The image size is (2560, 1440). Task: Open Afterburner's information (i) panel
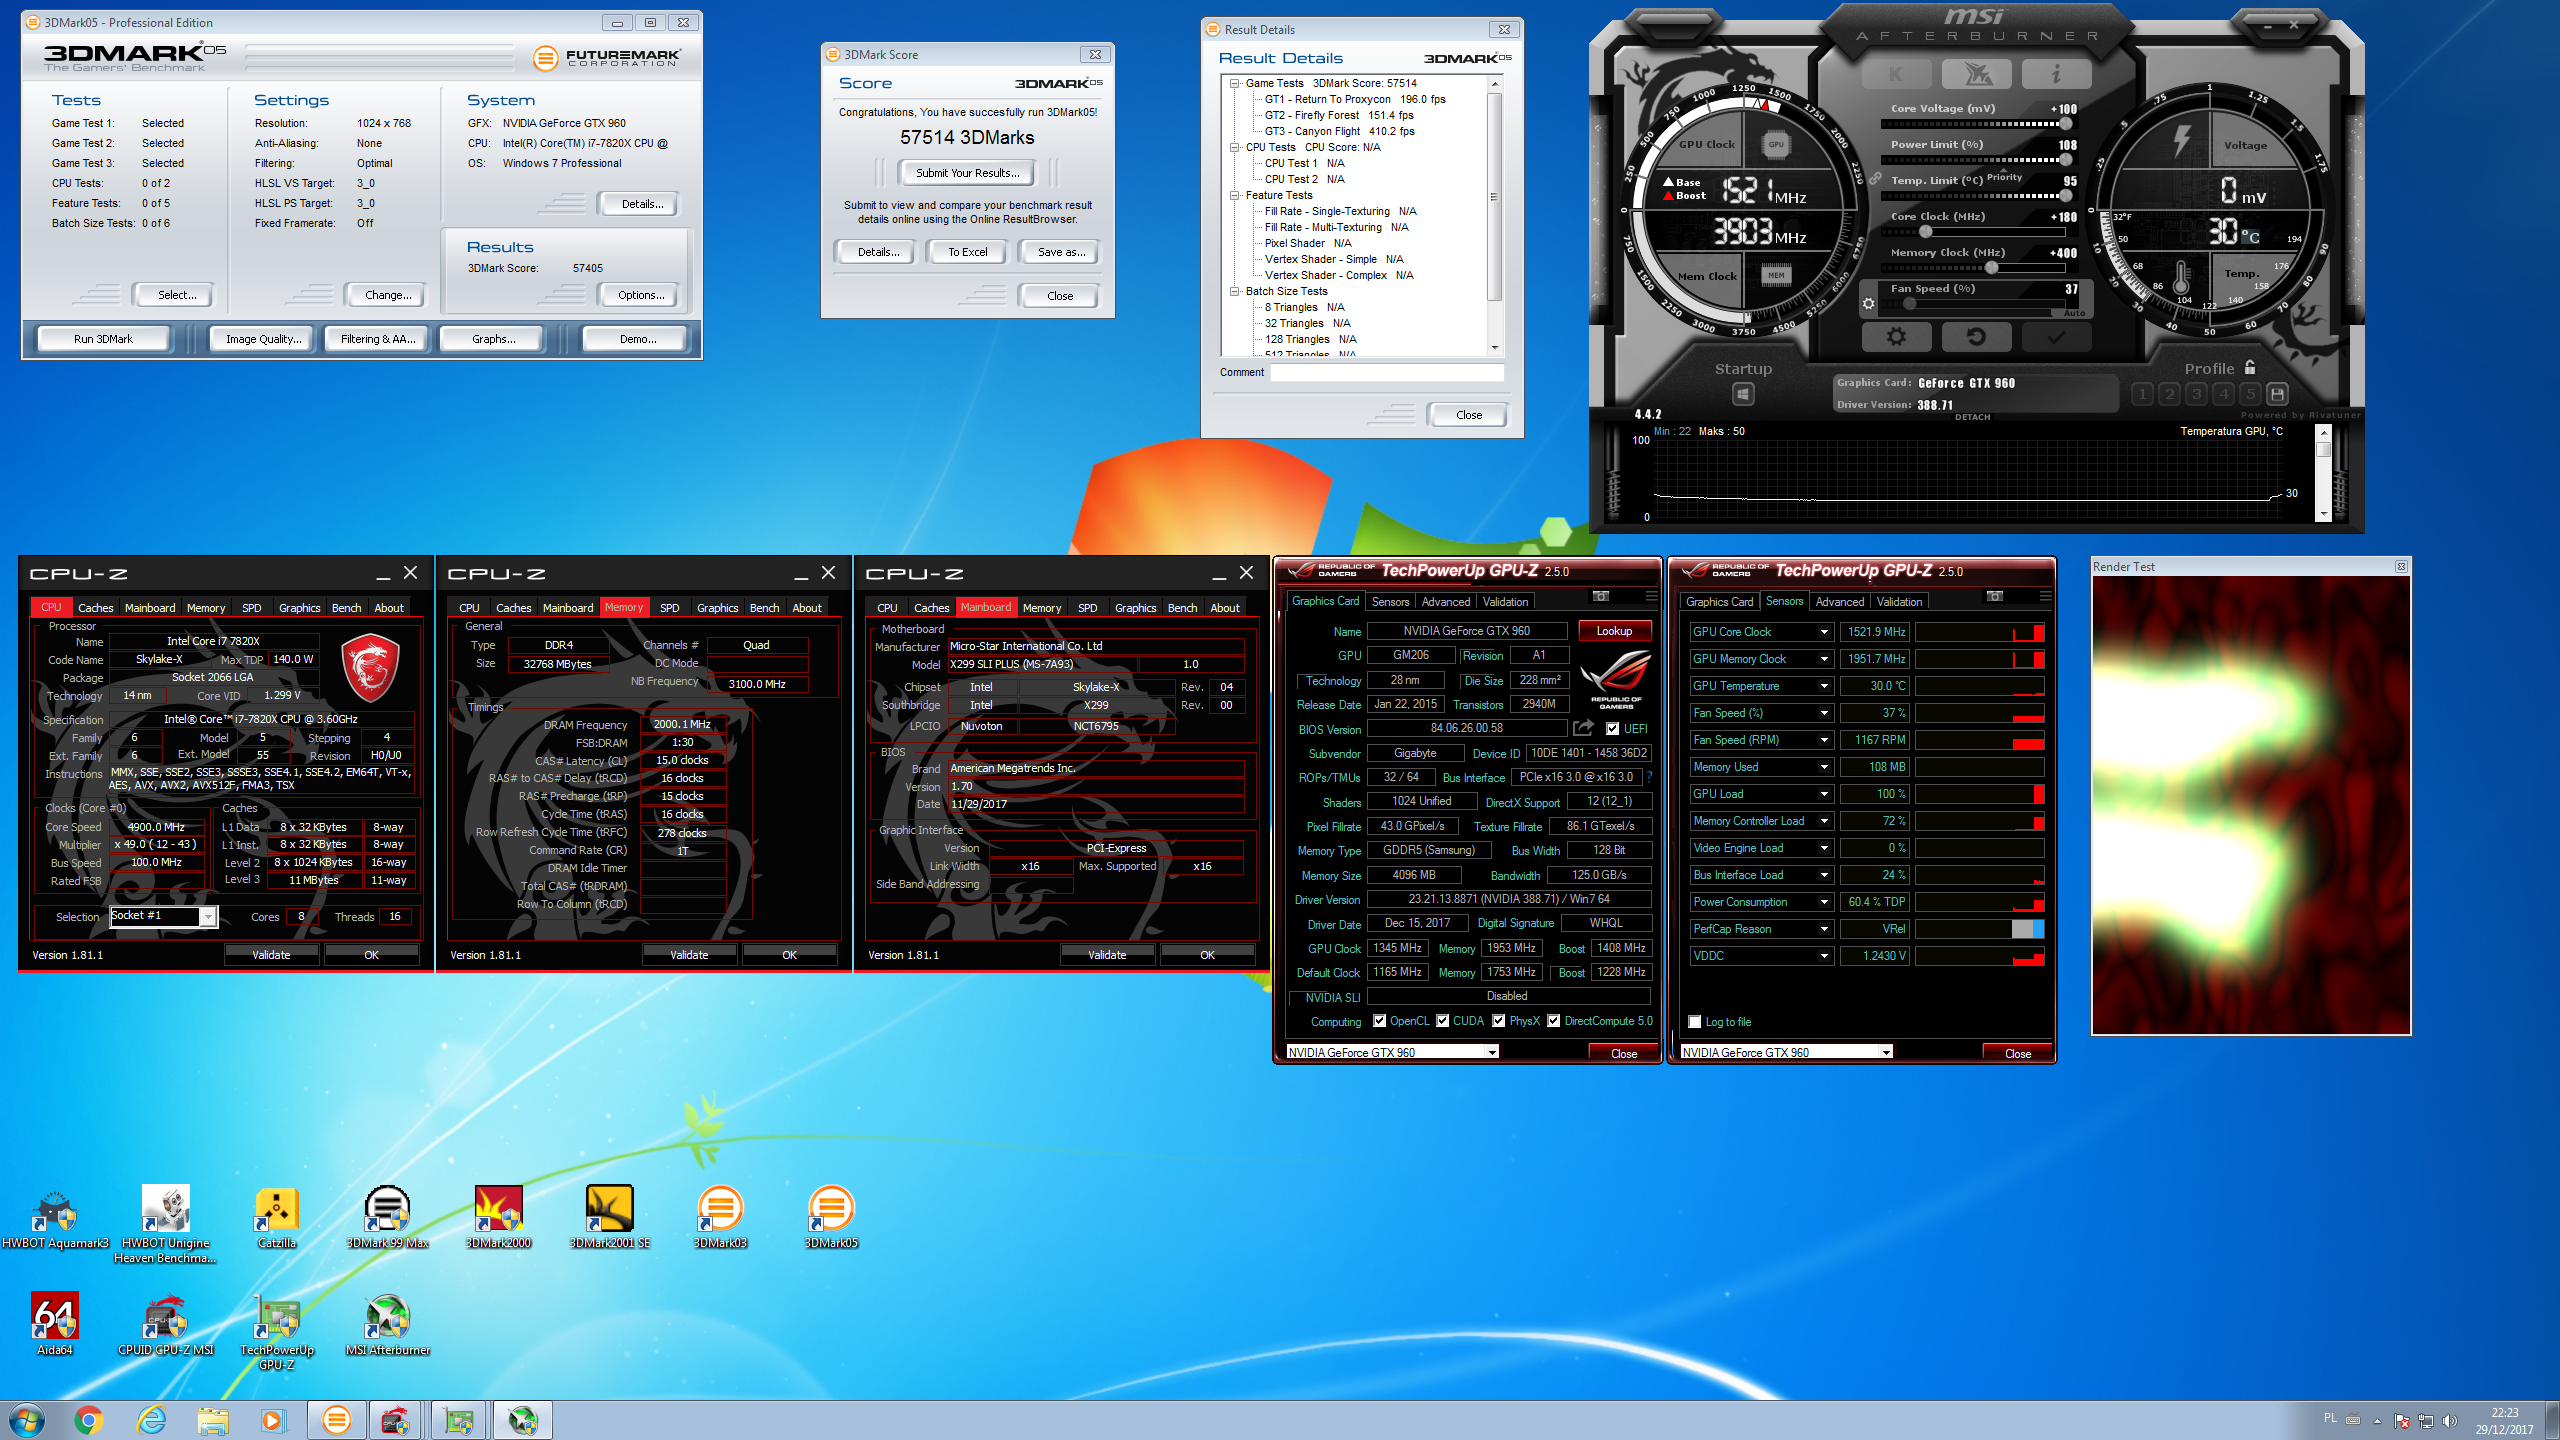tap(2056, 73)
